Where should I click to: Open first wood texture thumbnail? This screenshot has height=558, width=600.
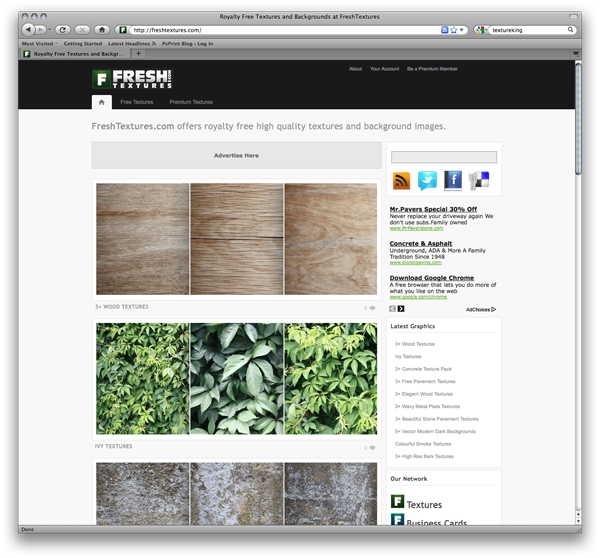click(142, 239)
